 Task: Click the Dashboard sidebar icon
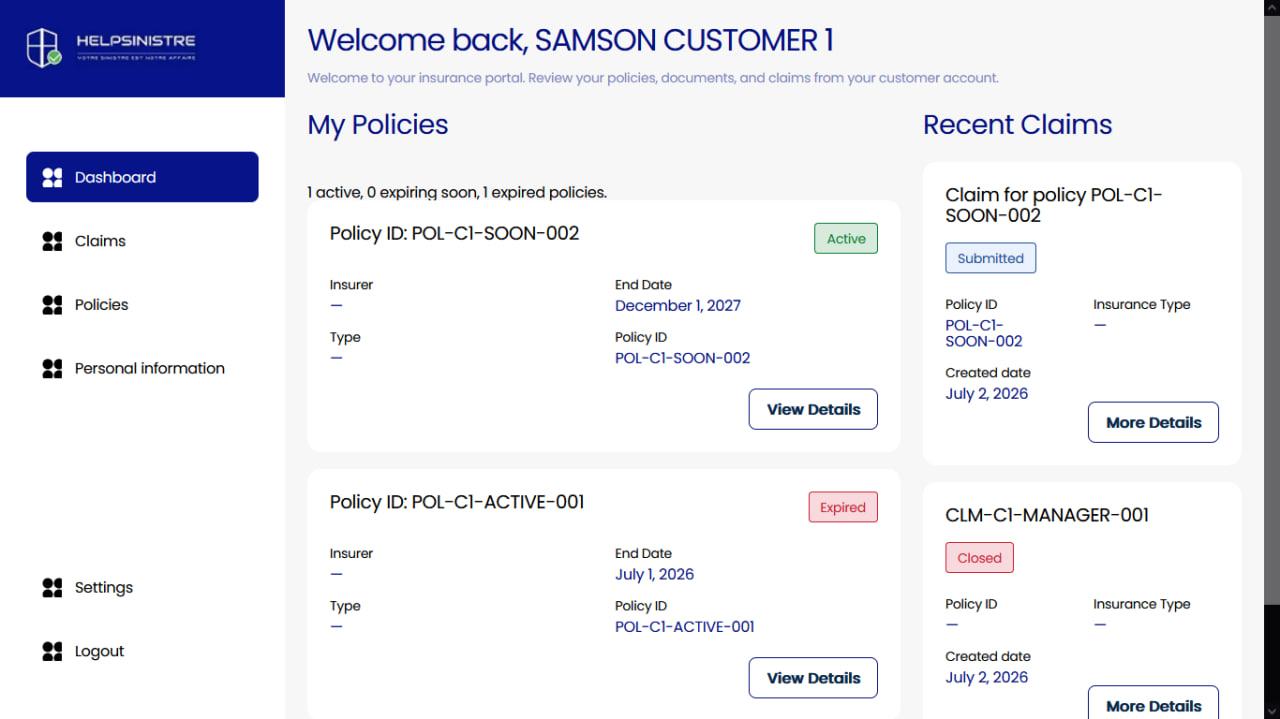52,177
